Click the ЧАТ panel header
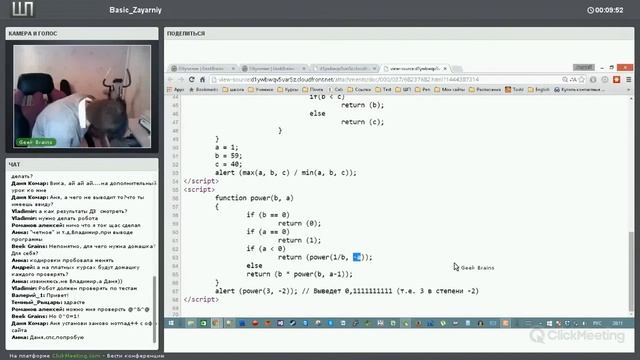The width and height of the screenshot is (640, 360). 82,164
